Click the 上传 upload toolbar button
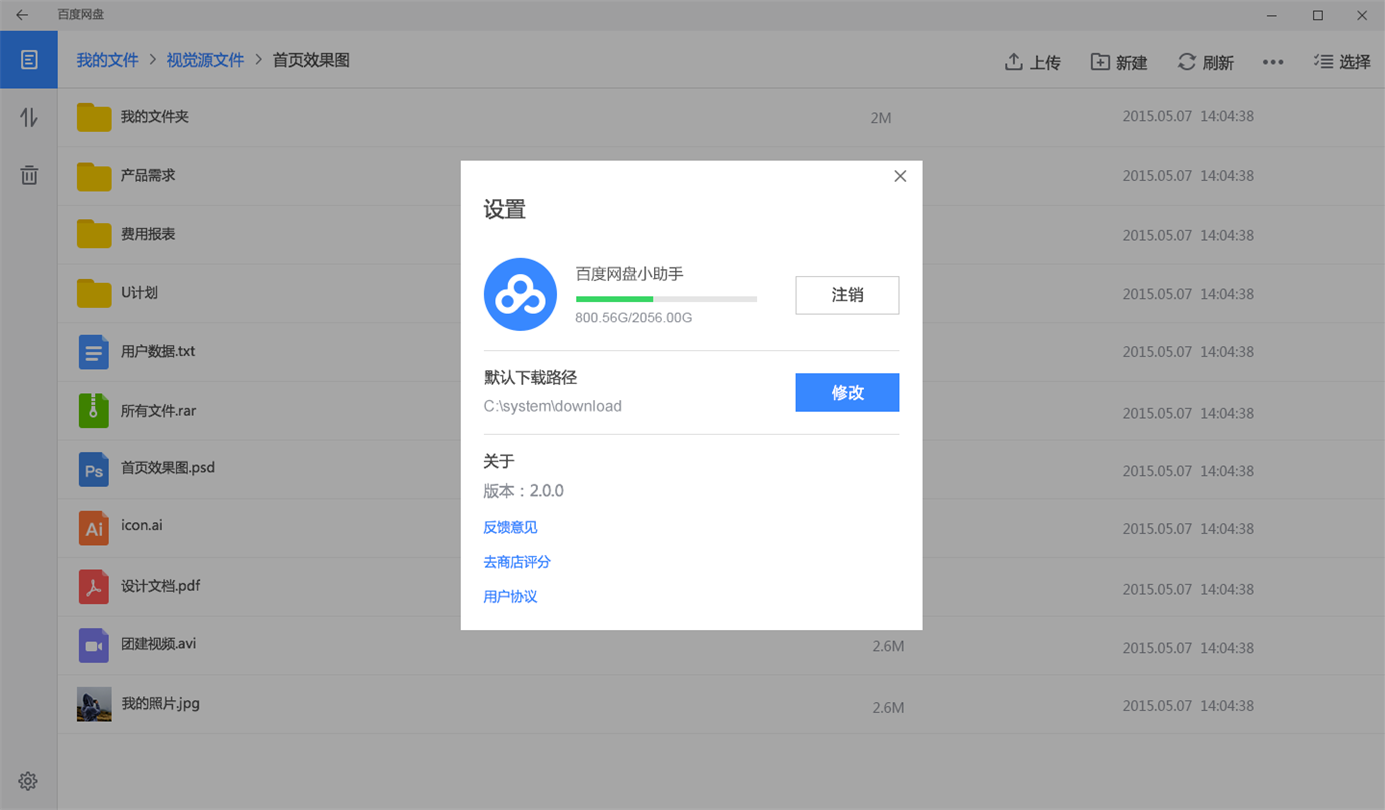Screen dimensions: 1385x810 click(1033, 62)
